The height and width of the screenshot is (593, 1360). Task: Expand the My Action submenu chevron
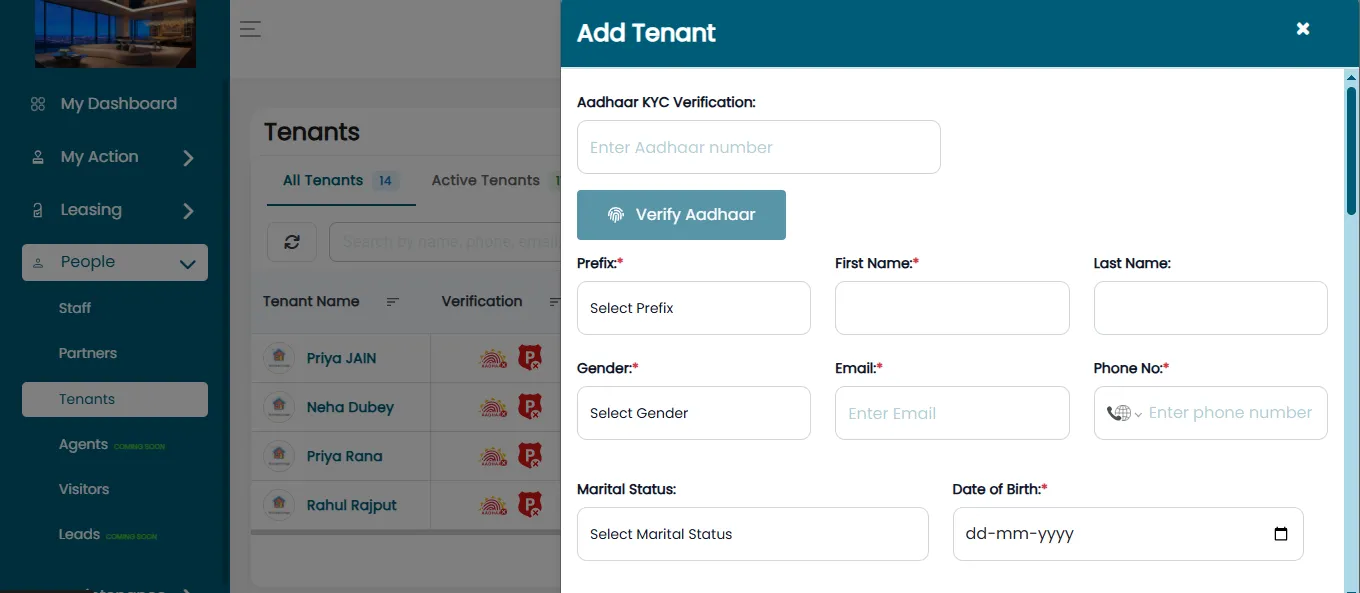tap(188, 158)
